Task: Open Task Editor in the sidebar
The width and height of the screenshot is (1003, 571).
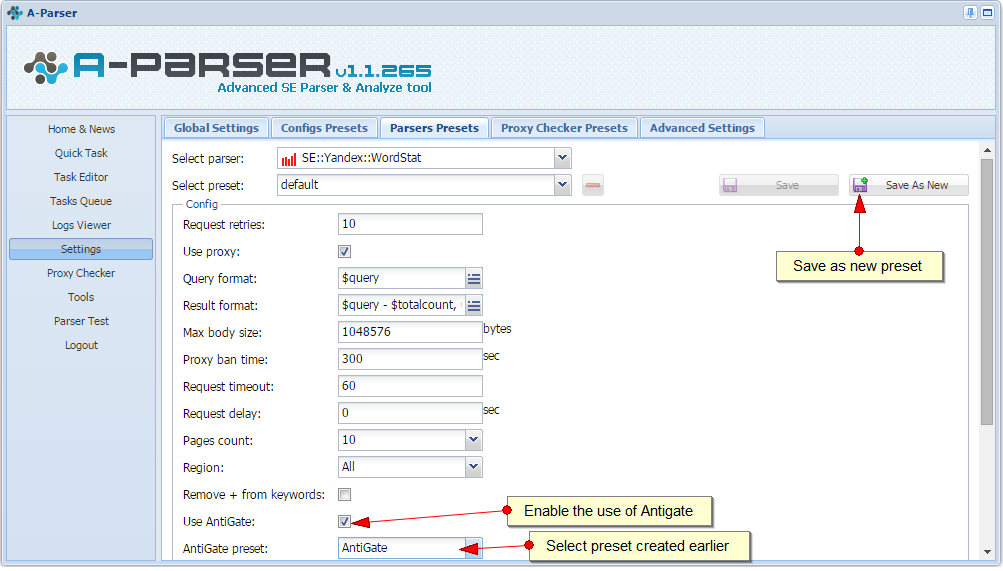Action: pyautogui.click(x=81, y=177)
